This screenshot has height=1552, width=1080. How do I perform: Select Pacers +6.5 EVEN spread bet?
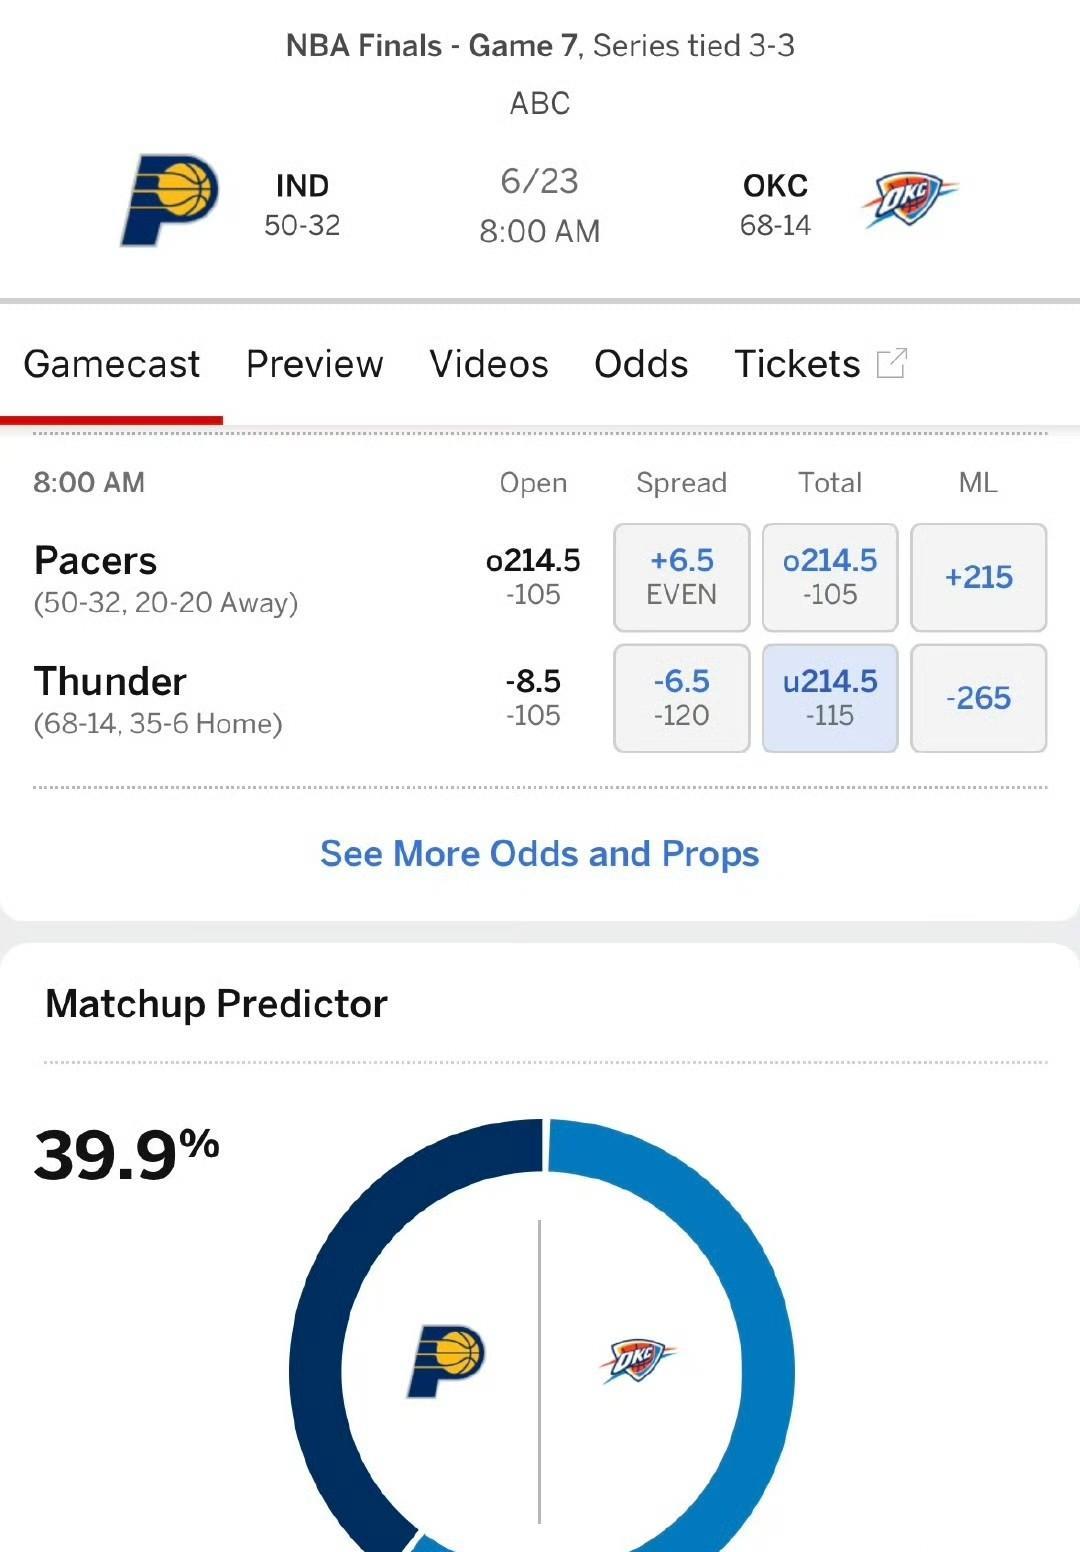pyautogui.click(x=682, y=577)
